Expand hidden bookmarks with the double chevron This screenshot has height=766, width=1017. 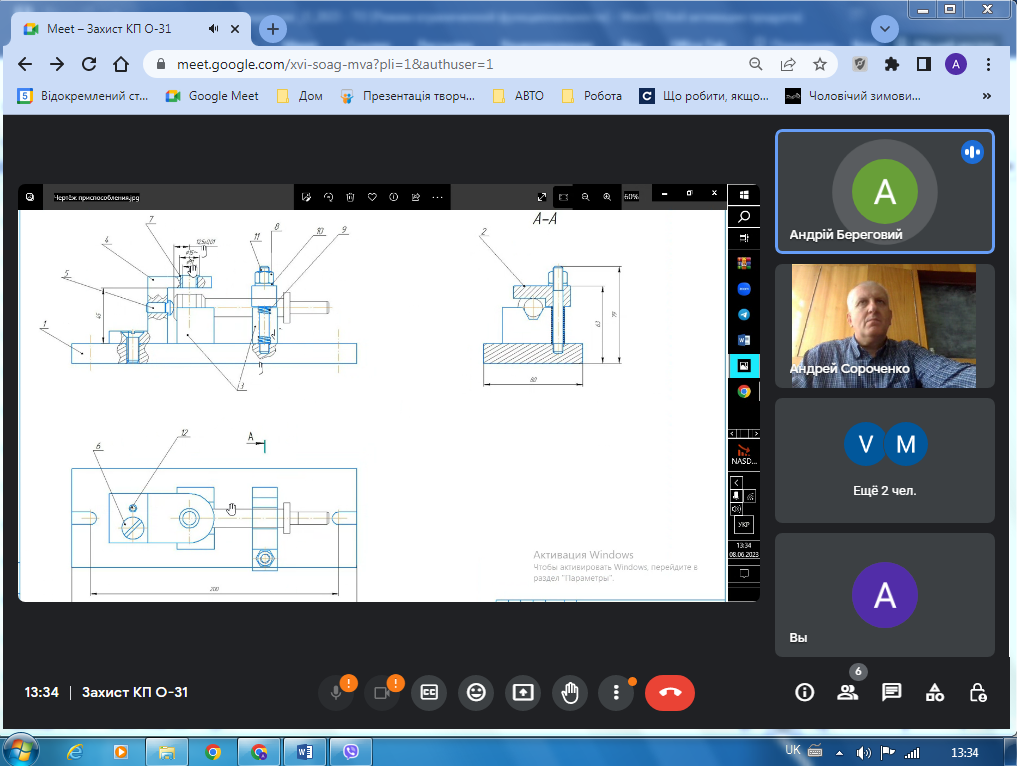[x=987, y=96]
